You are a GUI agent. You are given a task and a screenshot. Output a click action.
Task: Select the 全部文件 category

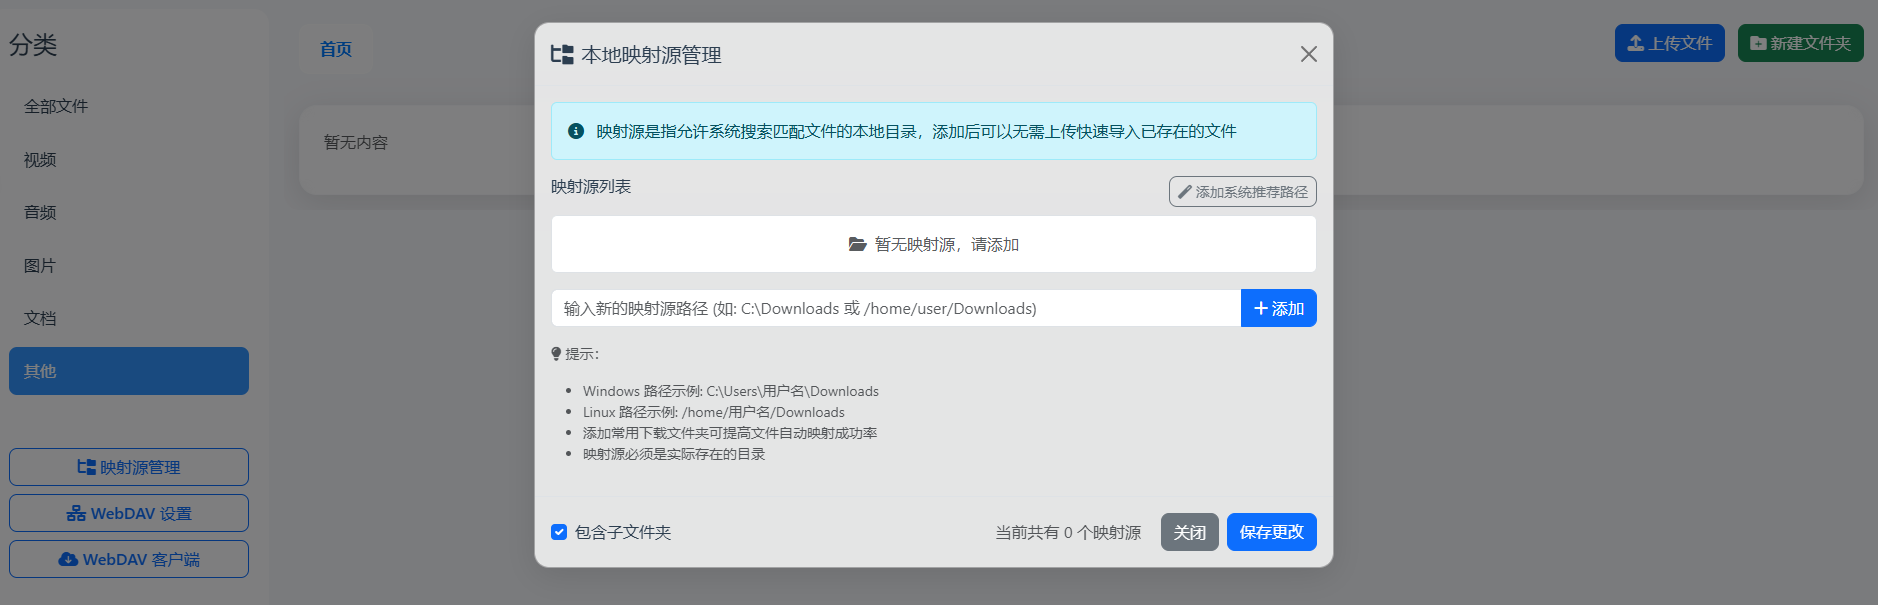(x=56, y=106)
